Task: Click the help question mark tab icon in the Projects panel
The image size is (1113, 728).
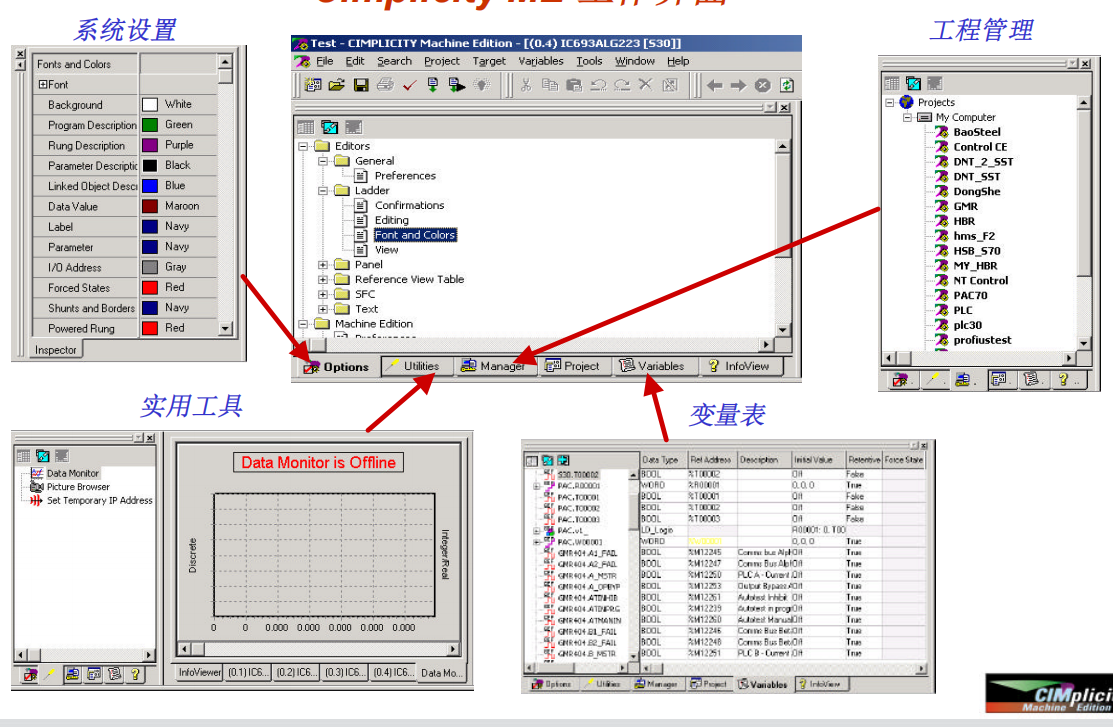Action: tap(1063, 380)
